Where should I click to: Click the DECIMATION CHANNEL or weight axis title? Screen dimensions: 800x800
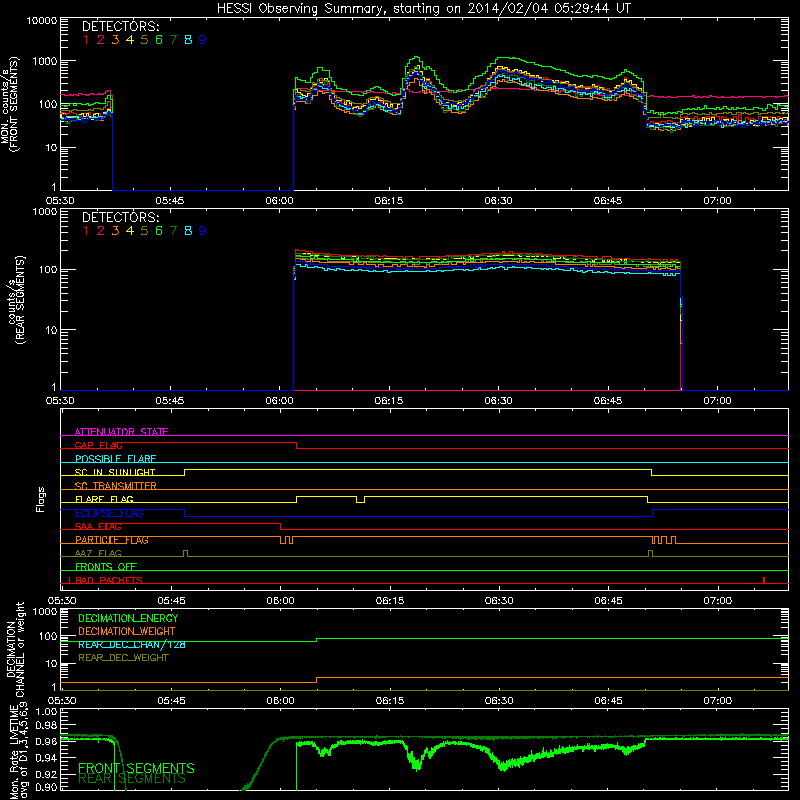click(15, 649)
